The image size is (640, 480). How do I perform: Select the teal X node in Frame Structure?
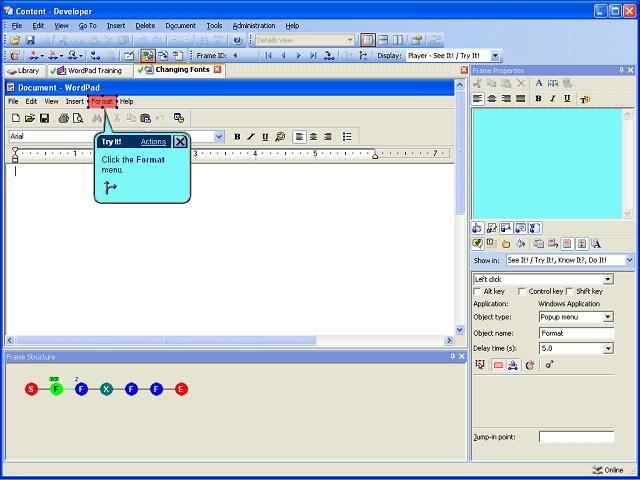point(107,389)
